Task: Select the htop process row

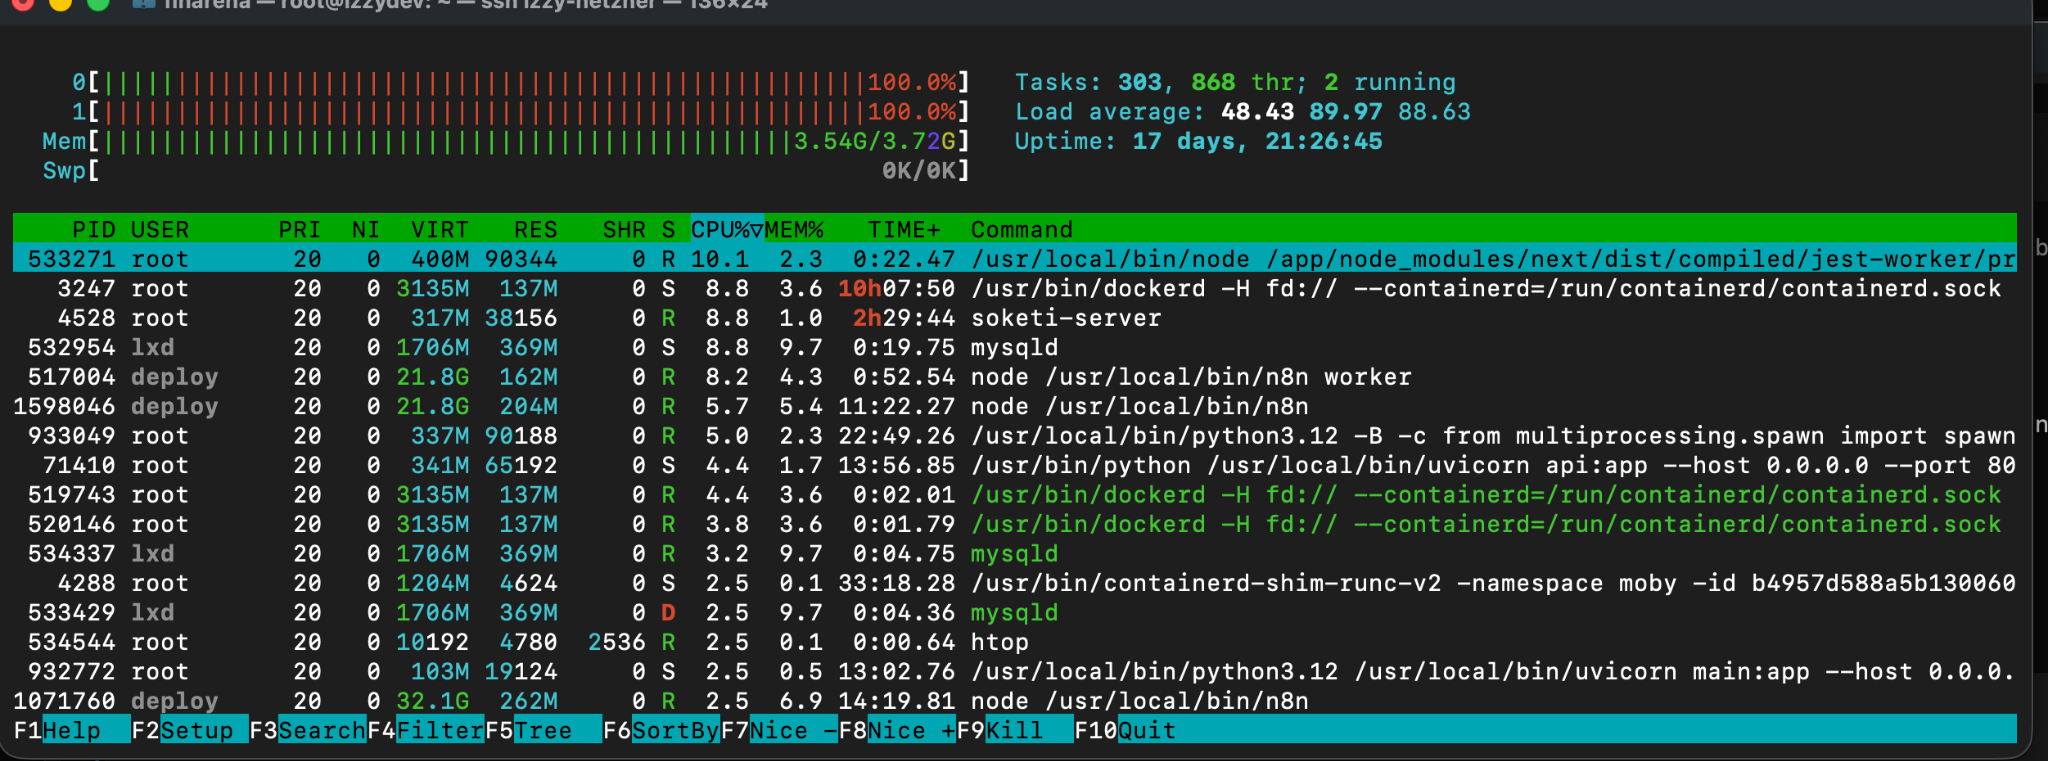Action: [1000, 642]
